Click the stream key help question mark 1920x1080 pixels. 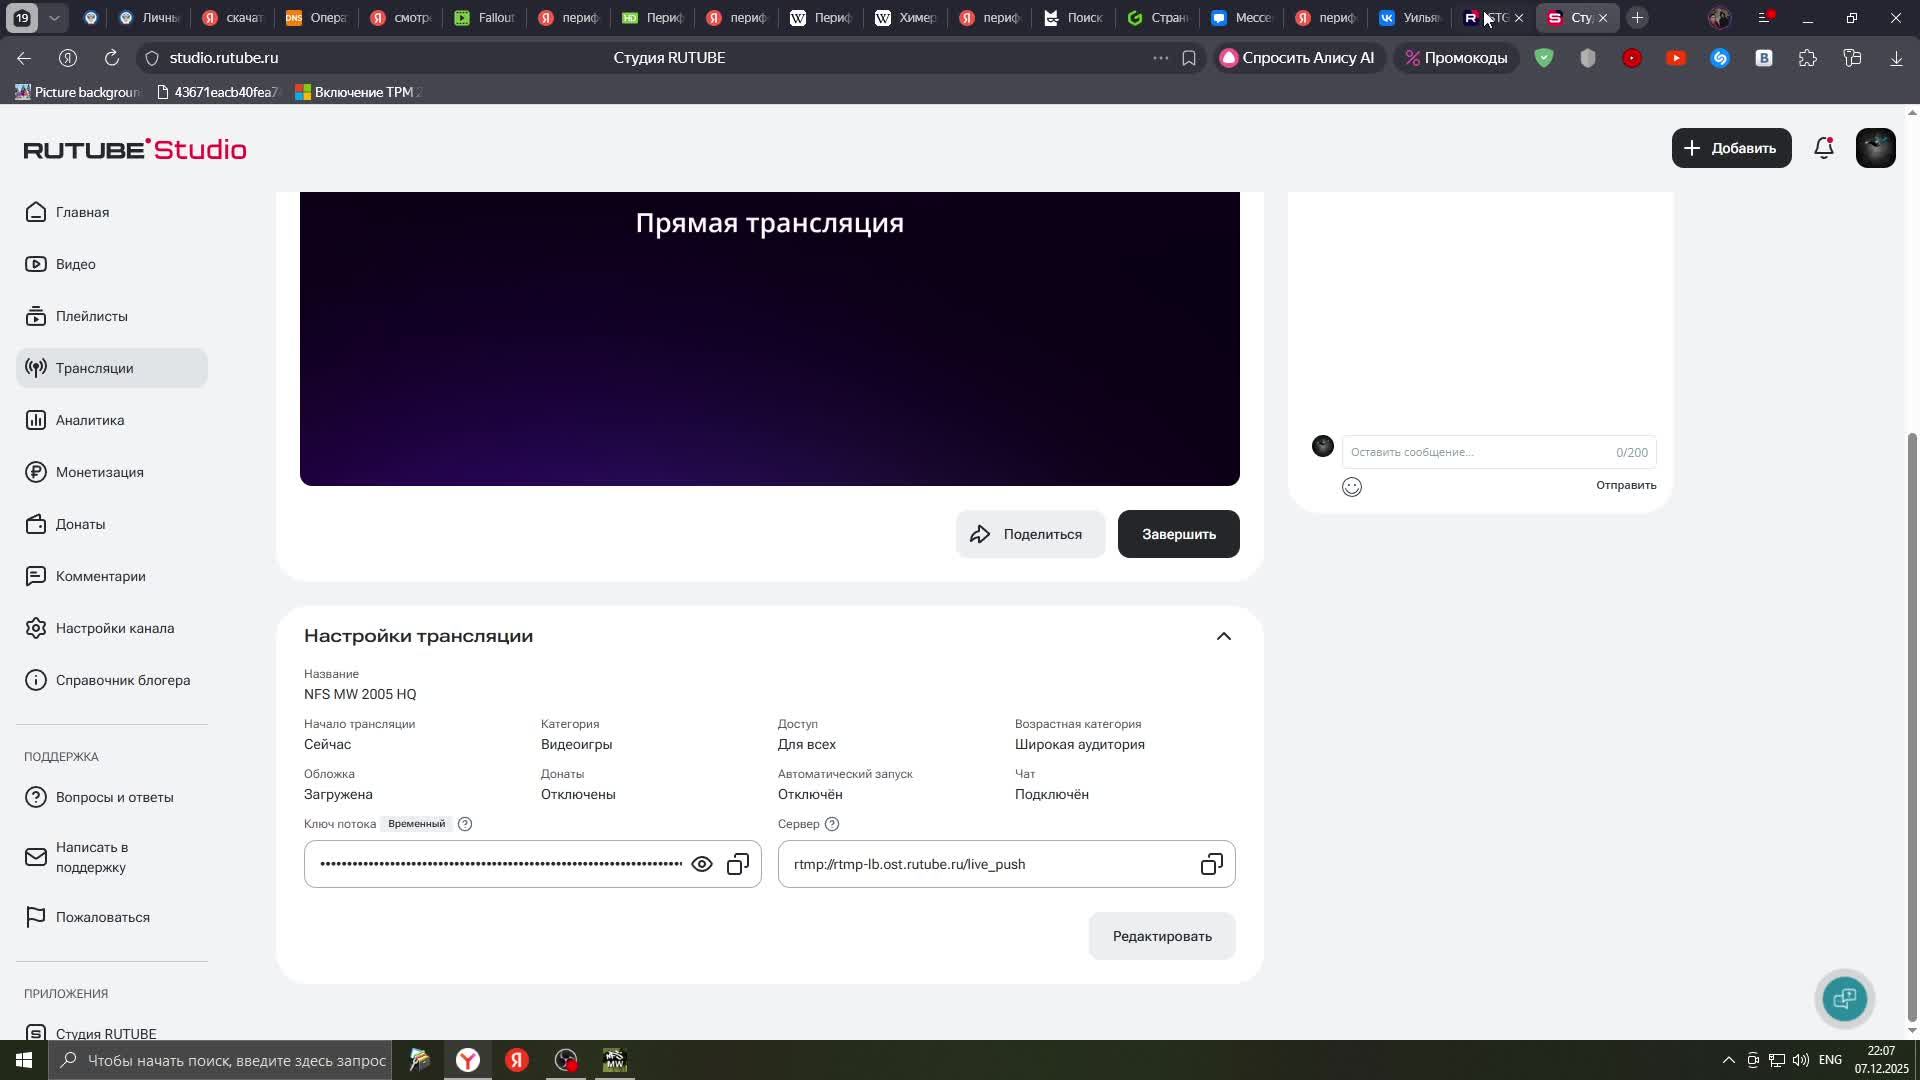[x=465, y=824]
